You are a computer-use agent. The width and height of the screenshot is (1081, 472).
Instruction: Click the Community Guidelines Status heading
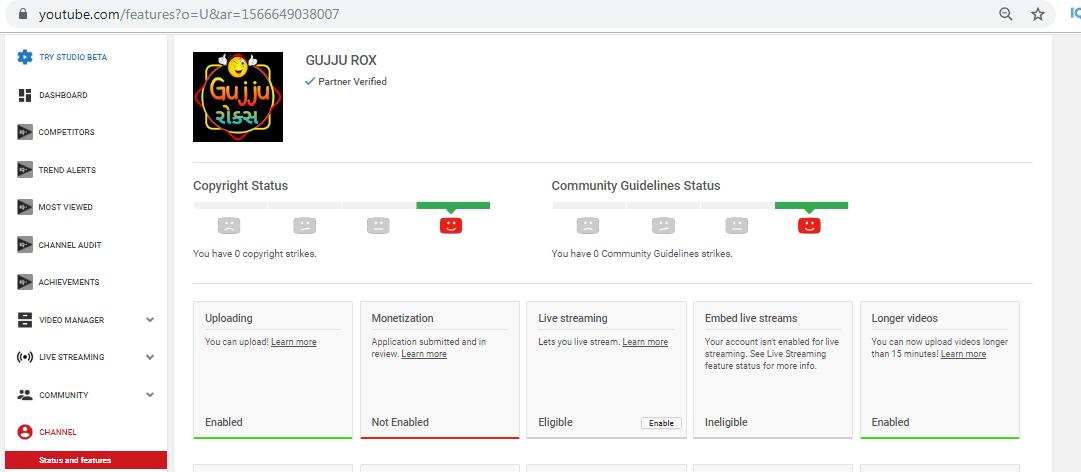tap(636, 186)
